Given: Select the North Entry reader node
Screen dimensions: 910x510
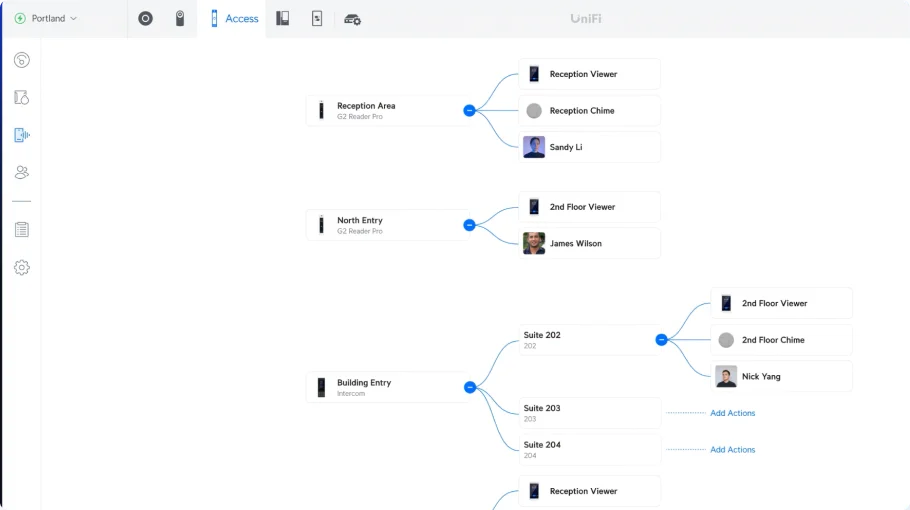Looking at the screenshot, I should click(388, 225).
